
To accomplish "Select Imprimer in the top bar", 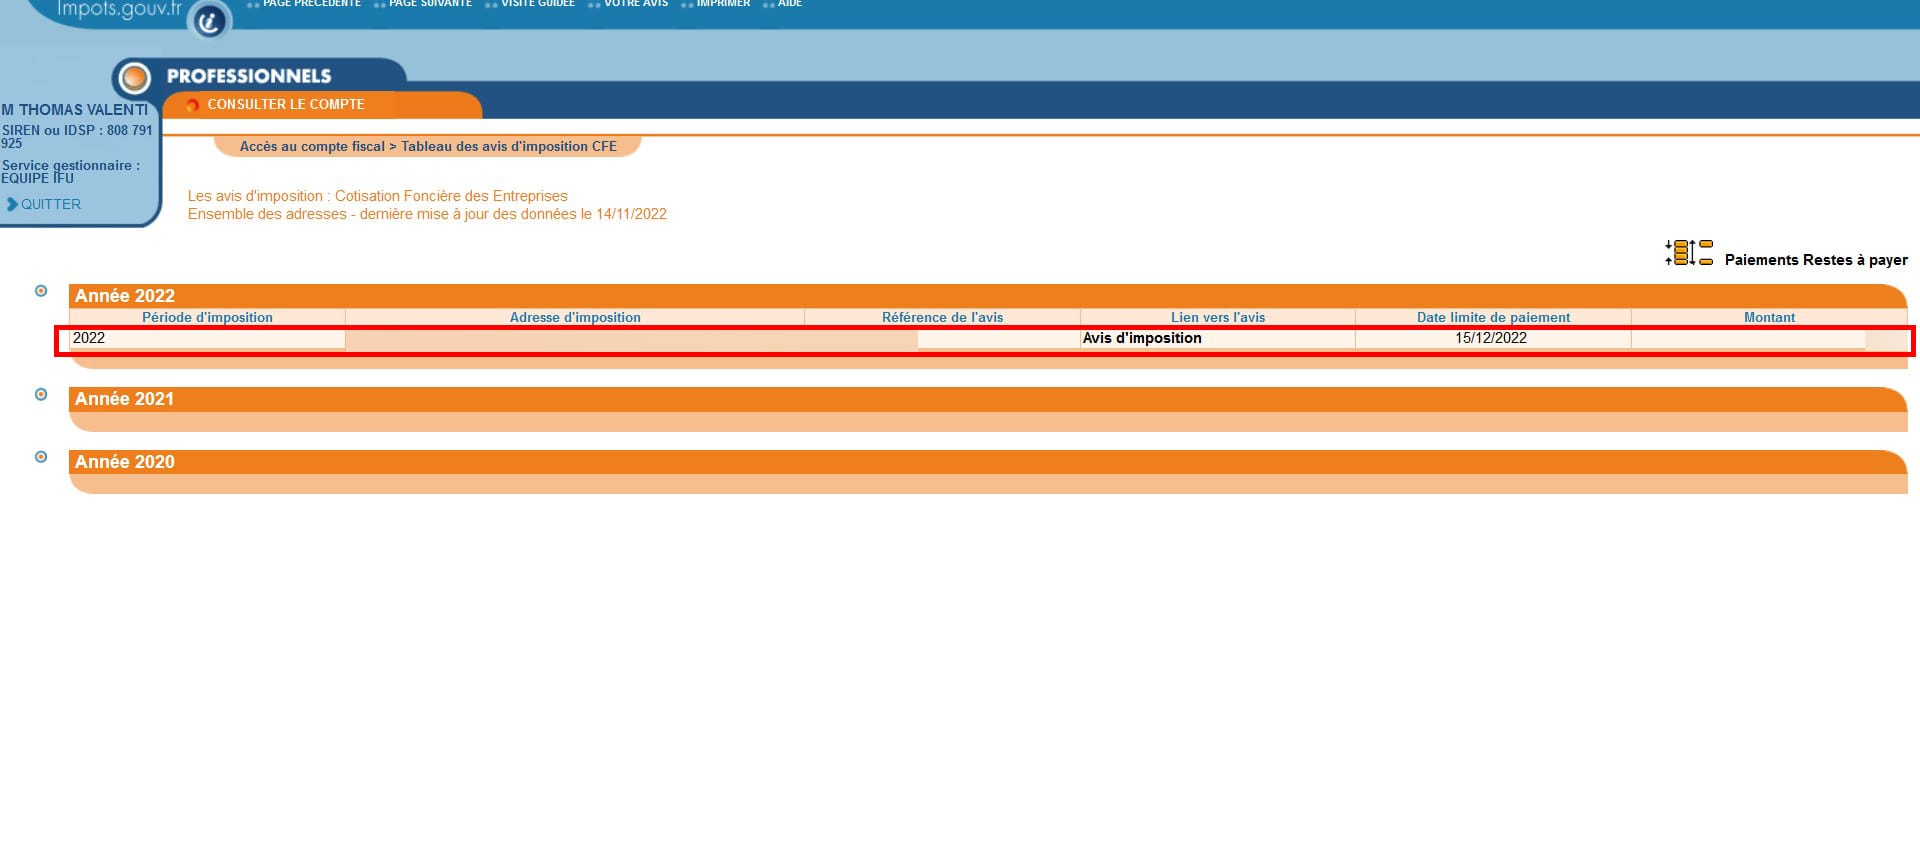I will coord(723,4).
